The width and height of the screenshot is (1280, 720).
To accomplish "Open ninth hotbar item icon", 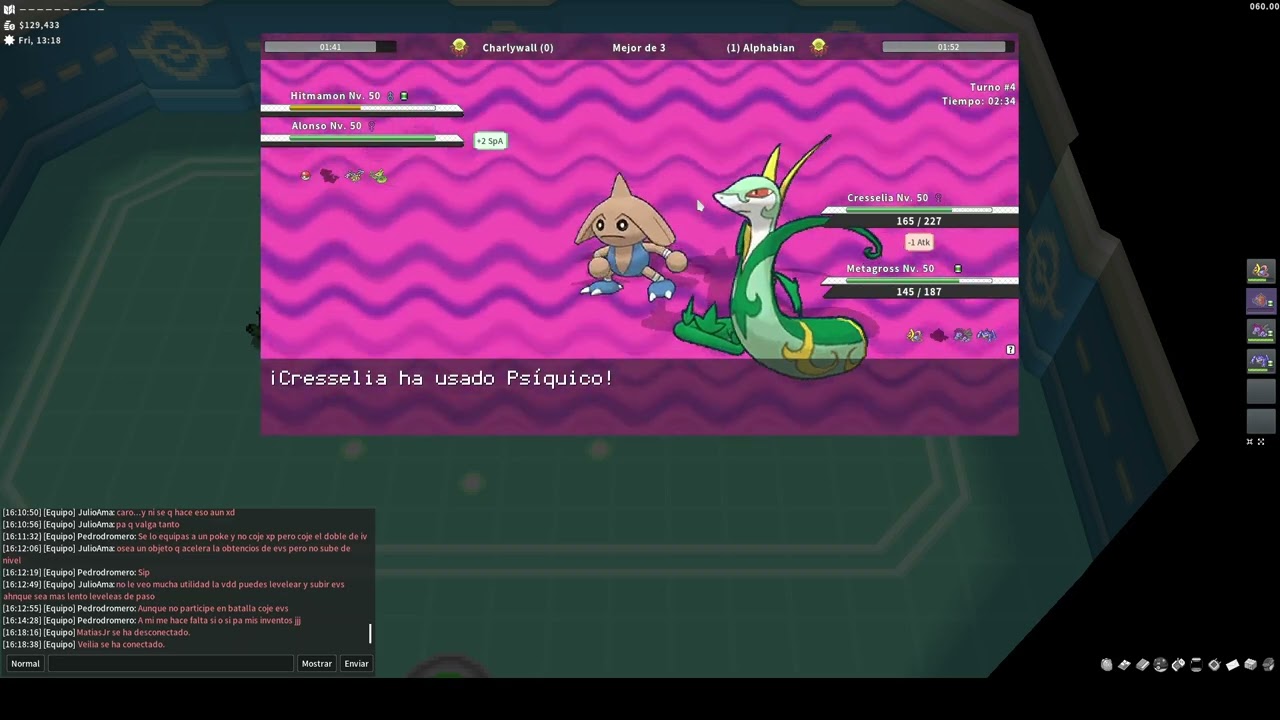I will point(1251,664).
